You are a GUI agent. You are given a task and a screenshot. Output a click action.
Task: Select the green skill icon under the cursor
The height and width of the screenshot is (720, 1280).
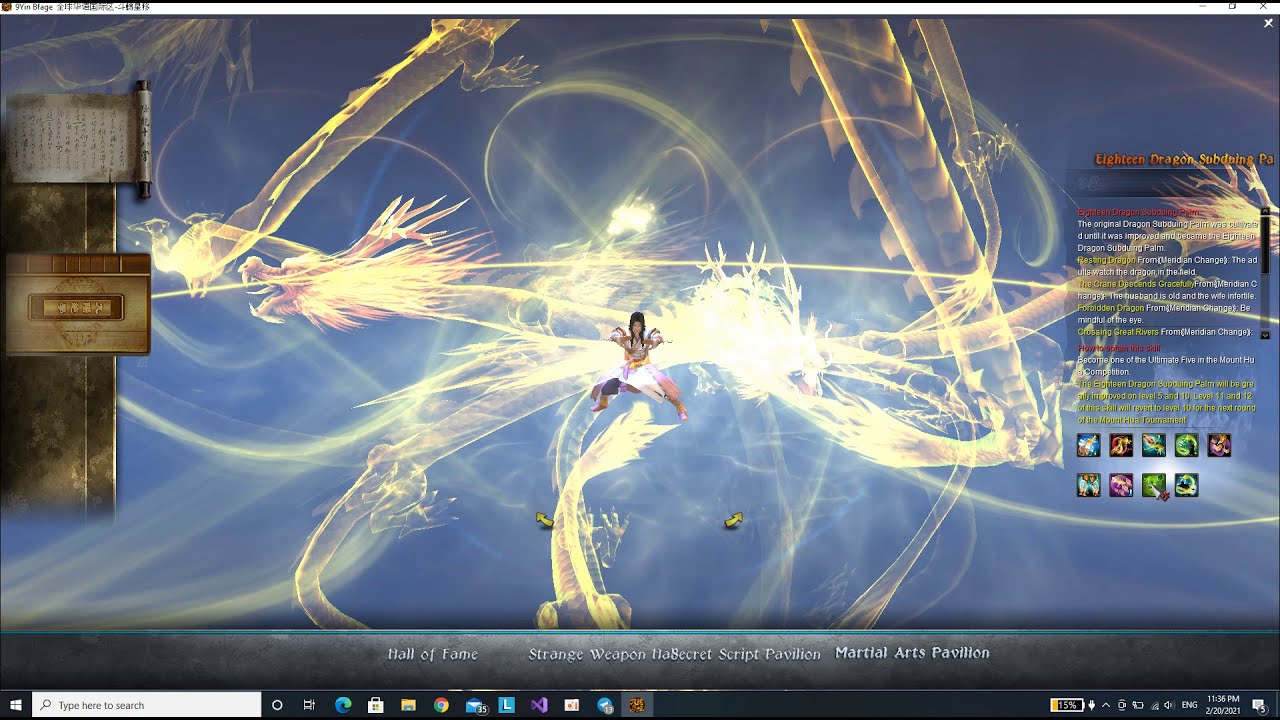coord(1154,485)
